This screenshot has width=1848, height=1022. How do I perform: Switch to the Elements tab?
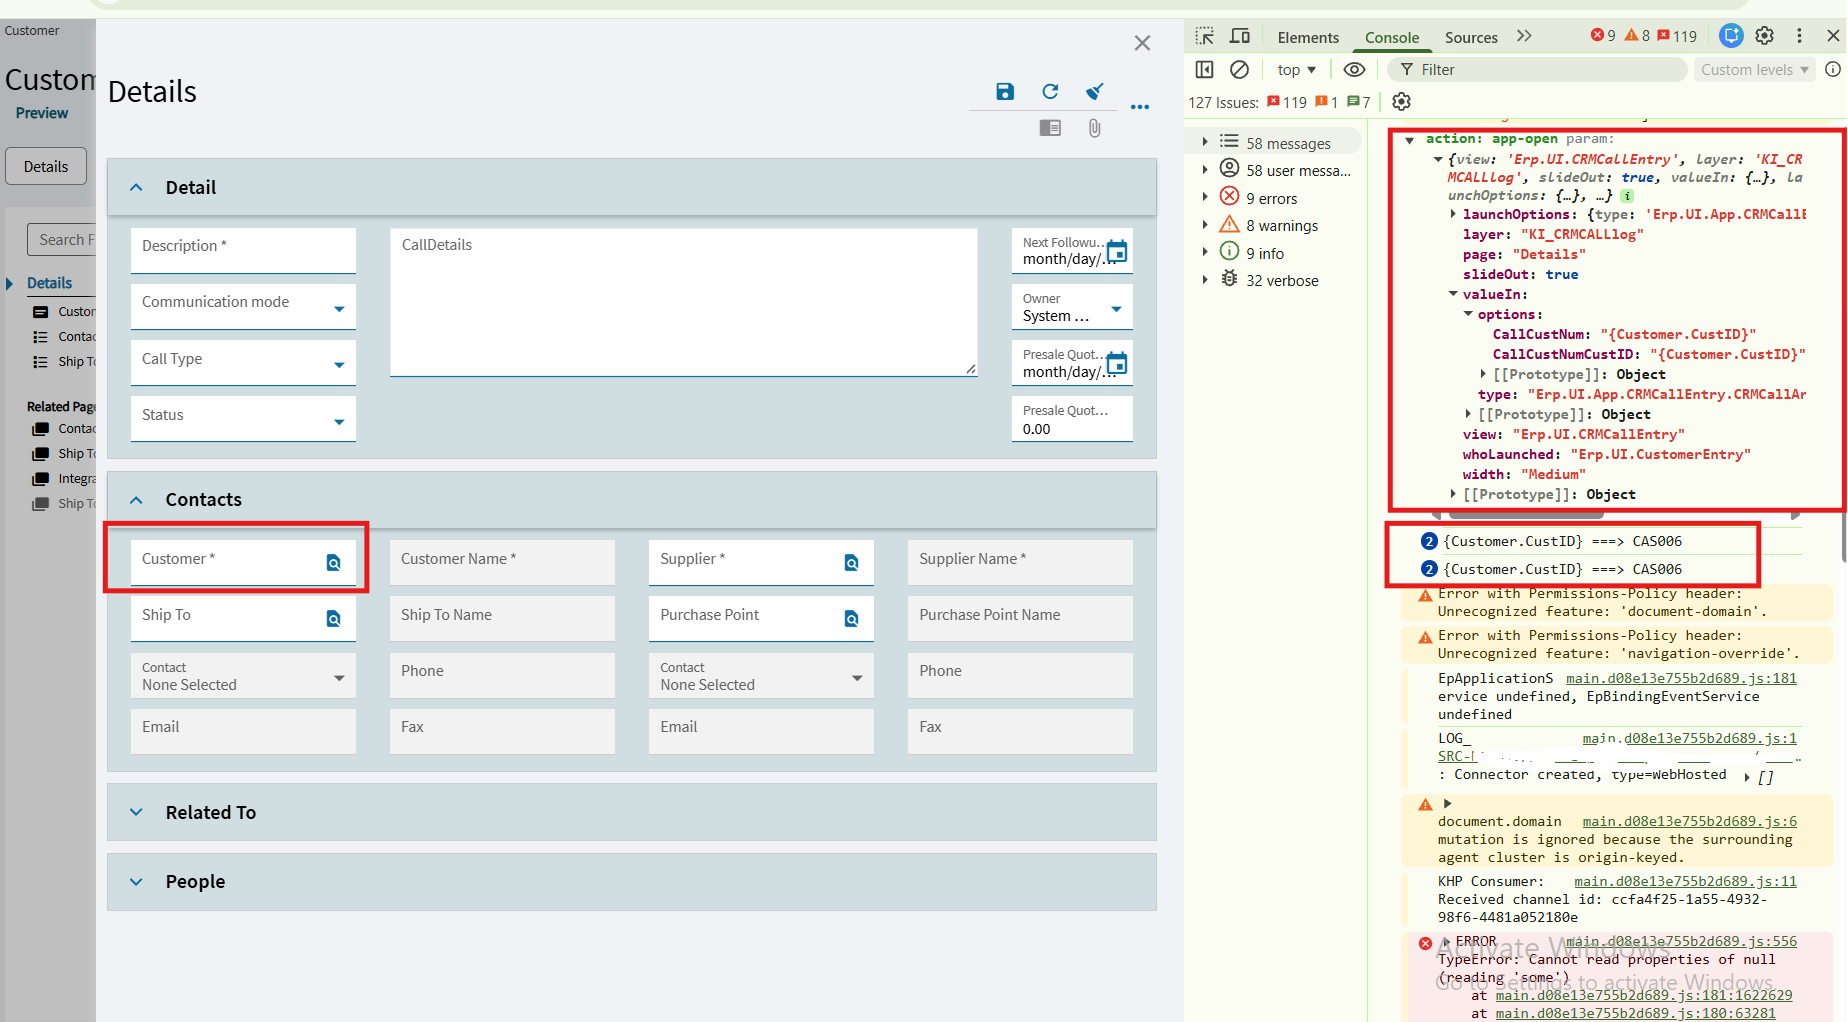click(1308, 37)
